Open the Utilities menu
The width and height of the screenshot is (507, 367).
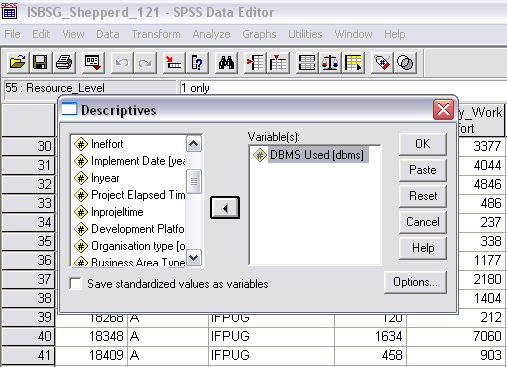(x=305, y=34)
